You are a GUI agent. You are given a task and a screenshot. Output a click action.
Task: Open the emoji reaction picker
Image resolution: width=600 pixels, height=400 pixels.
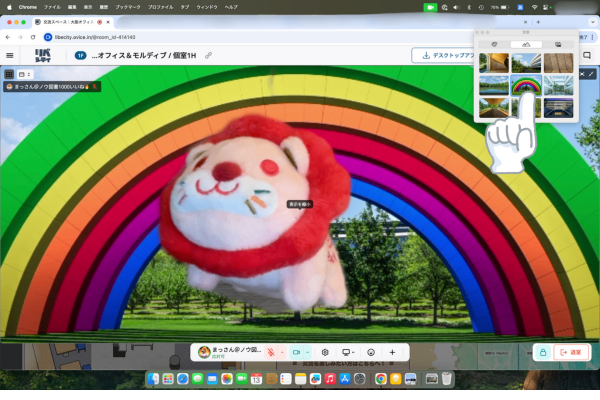point(371,352)
